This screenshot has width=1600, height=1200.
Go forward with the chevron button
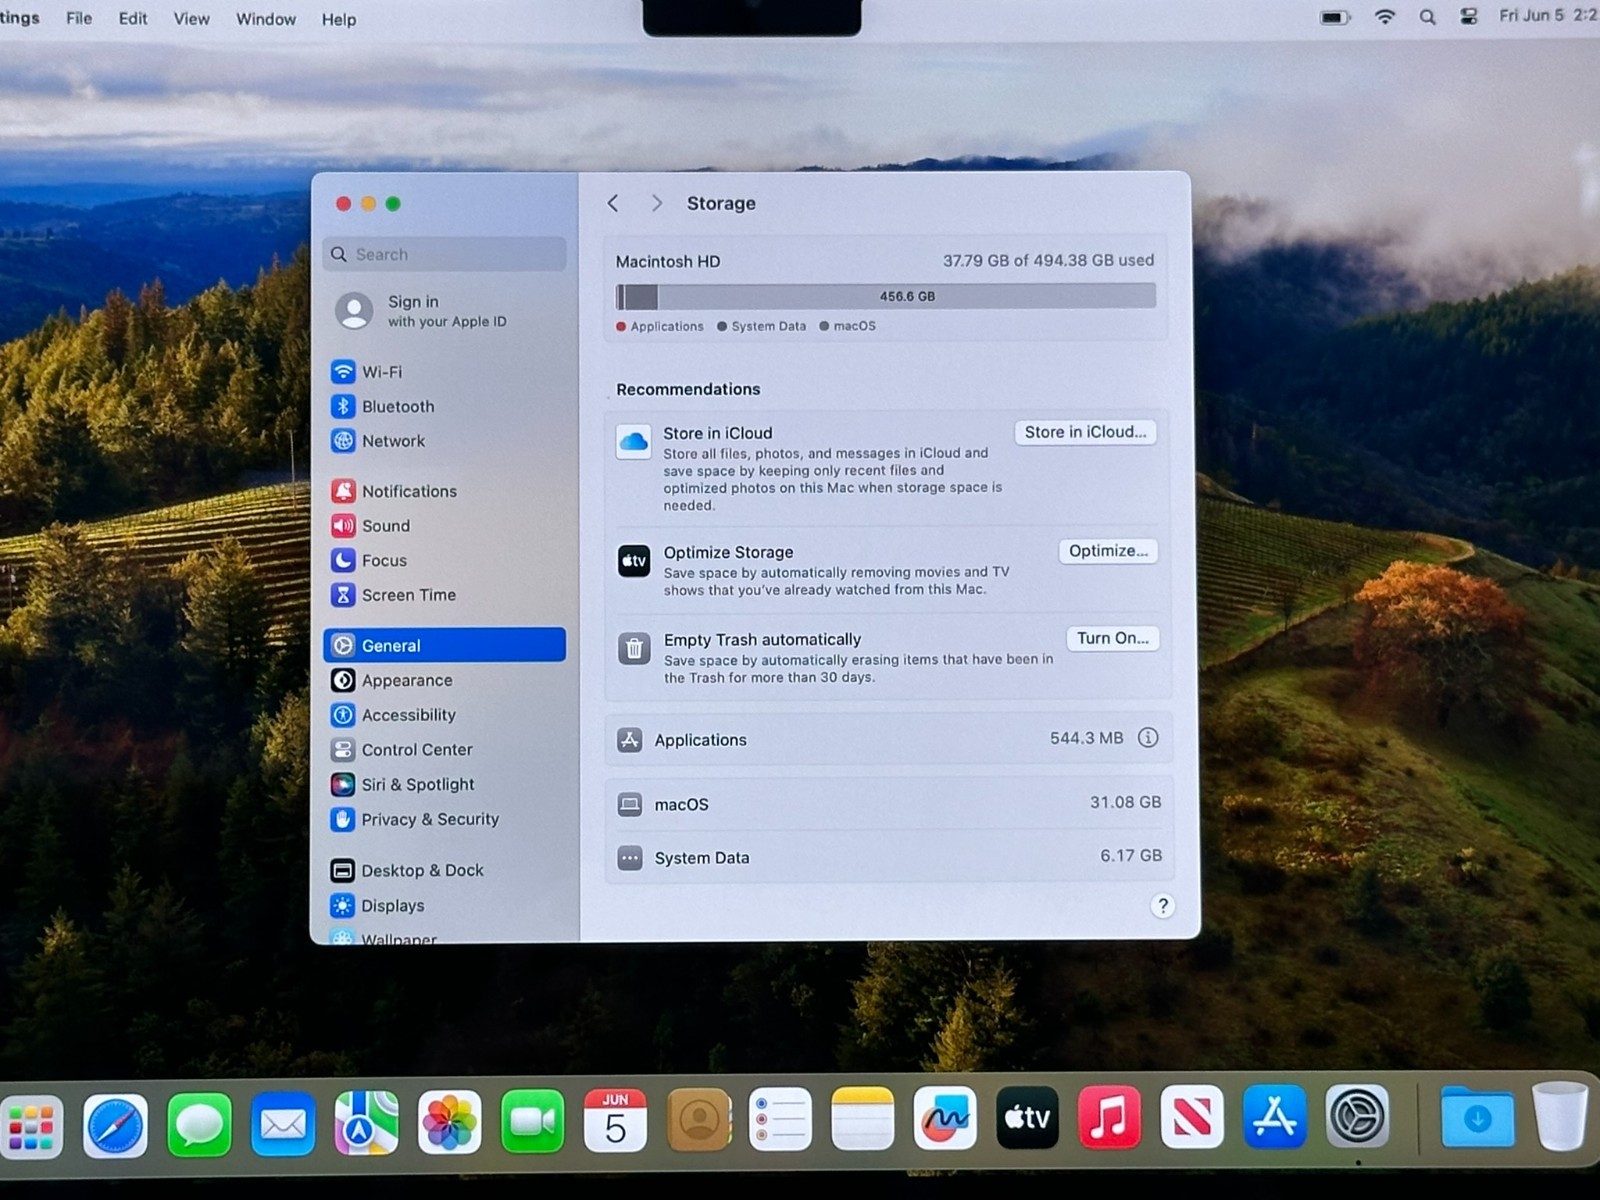point(656,203)
